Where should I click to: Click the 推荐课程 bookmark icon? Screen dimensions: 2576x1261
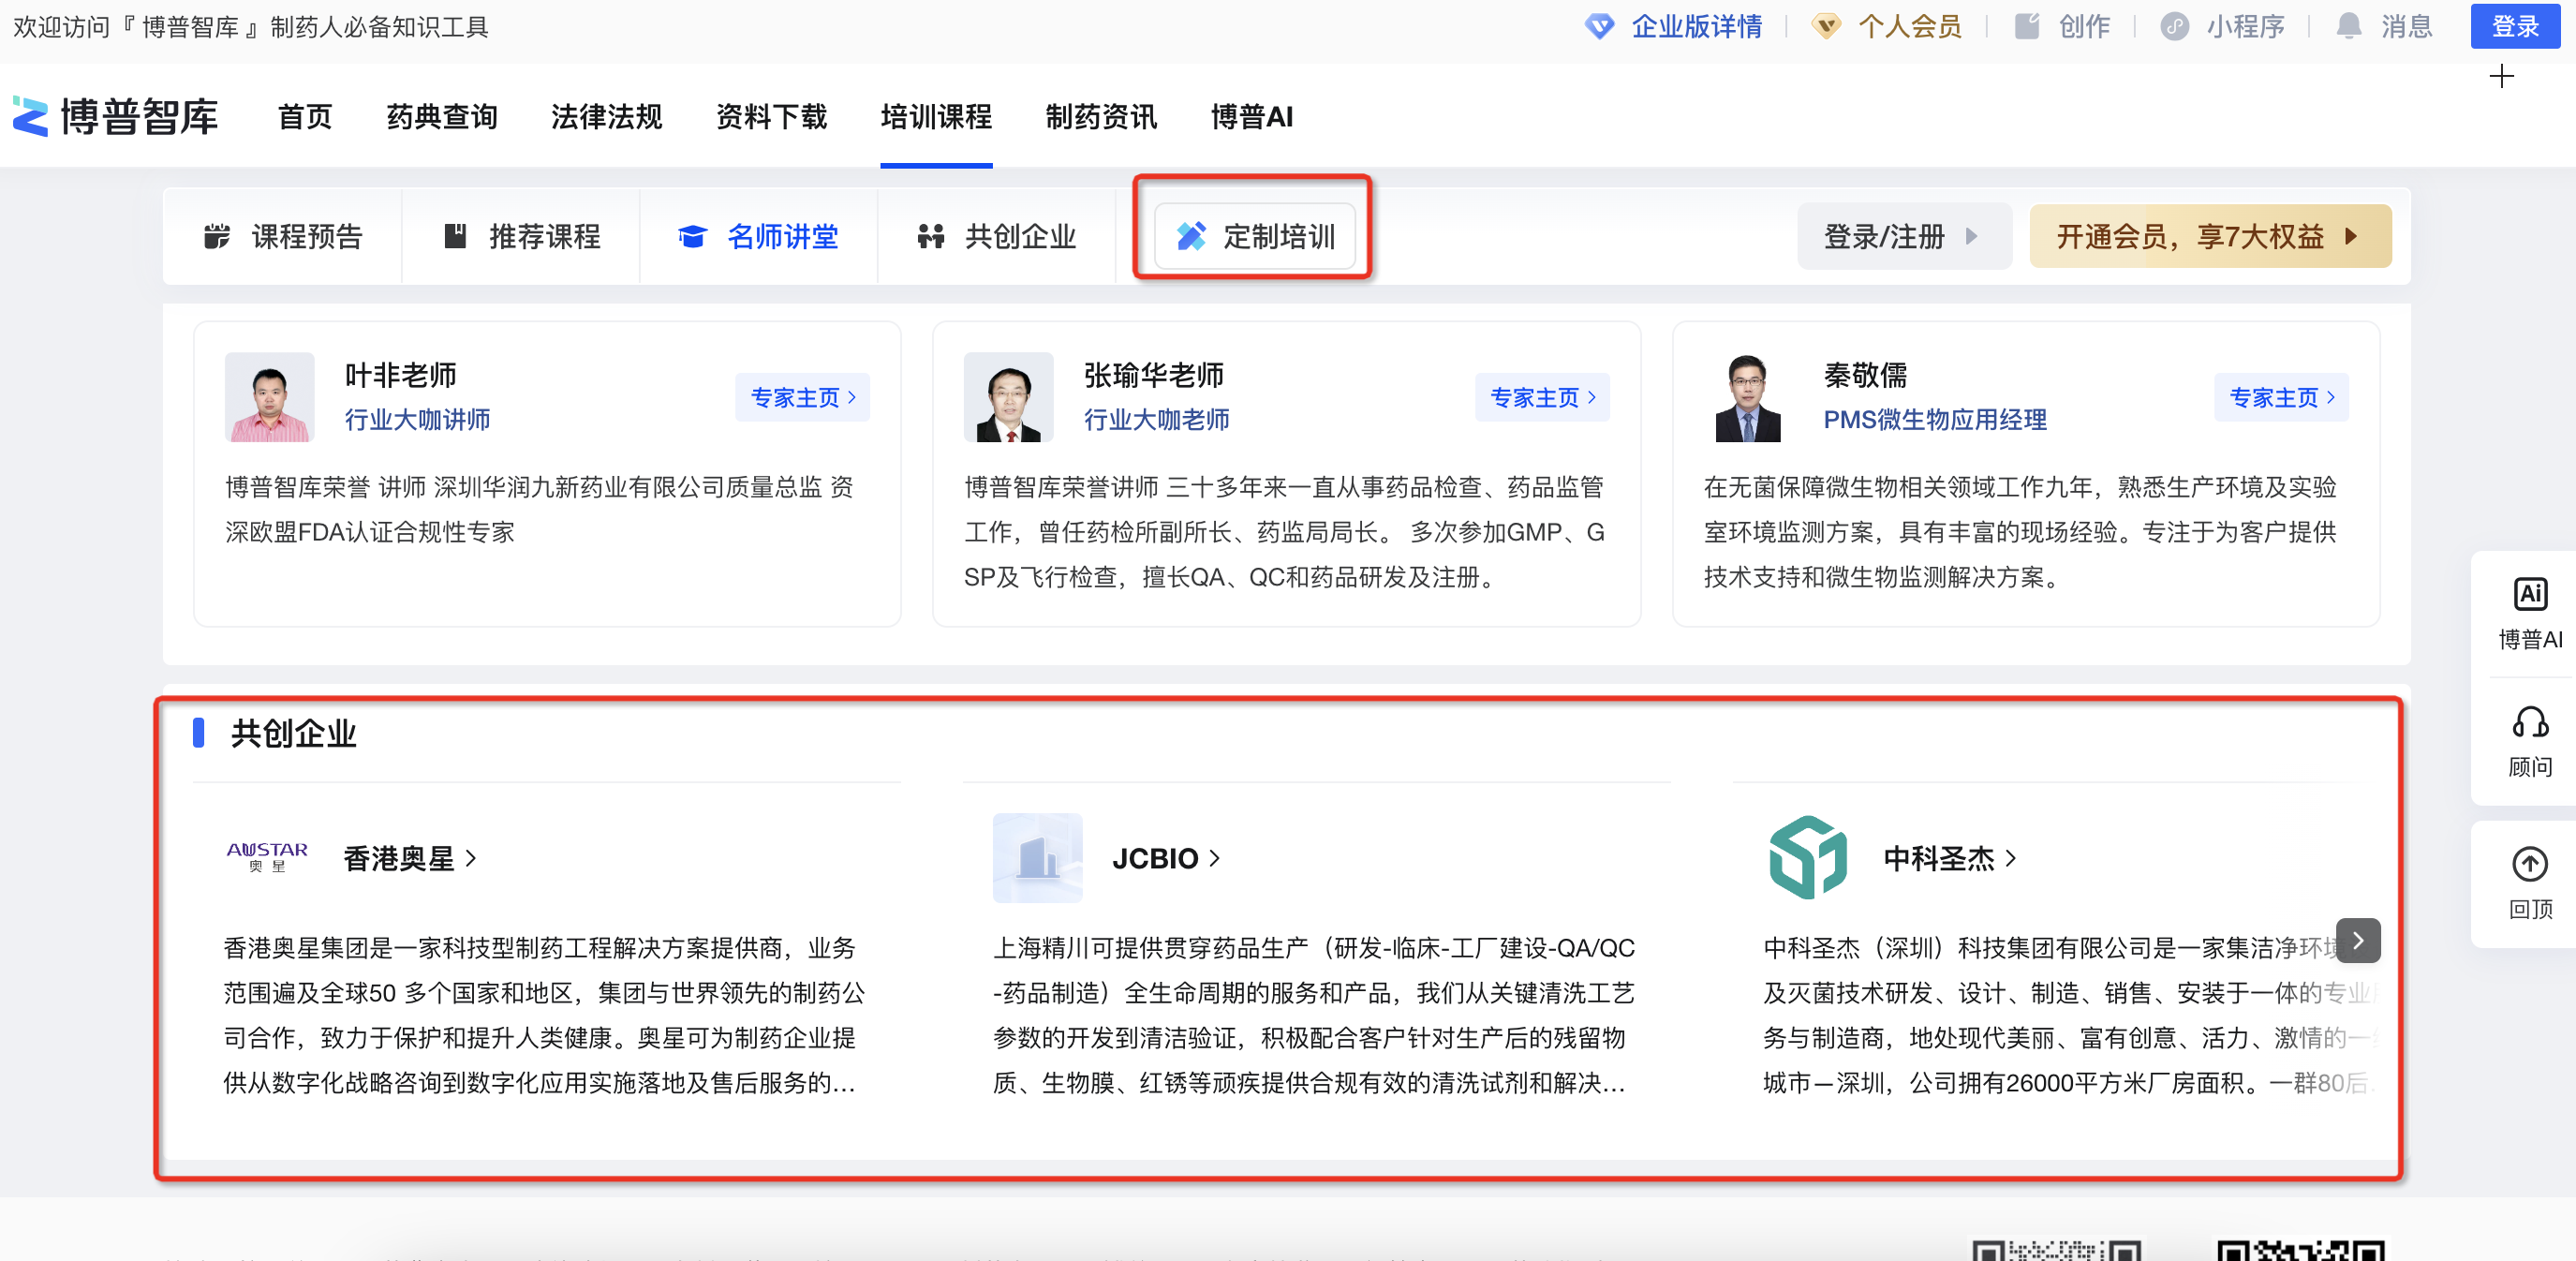pyautogui.click(x=455, y=236)
